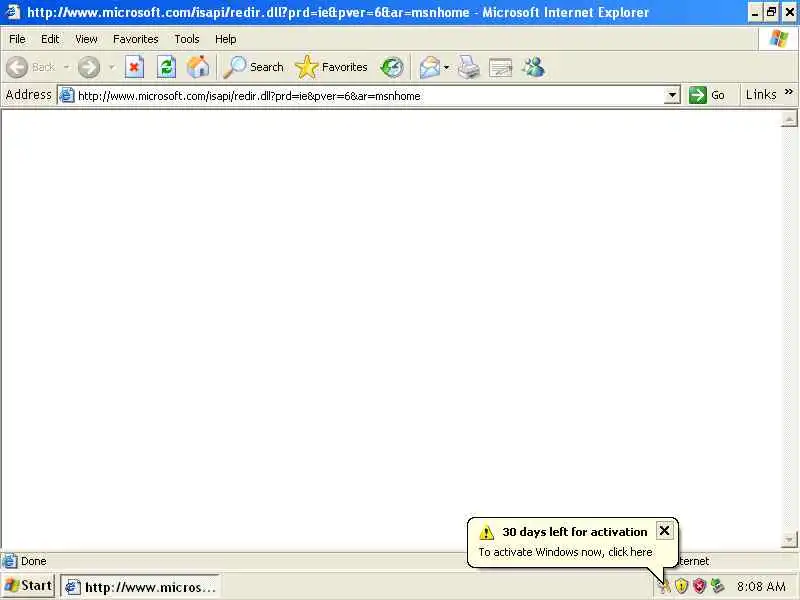Expand the Address bar dropdown list

[672, 95]
